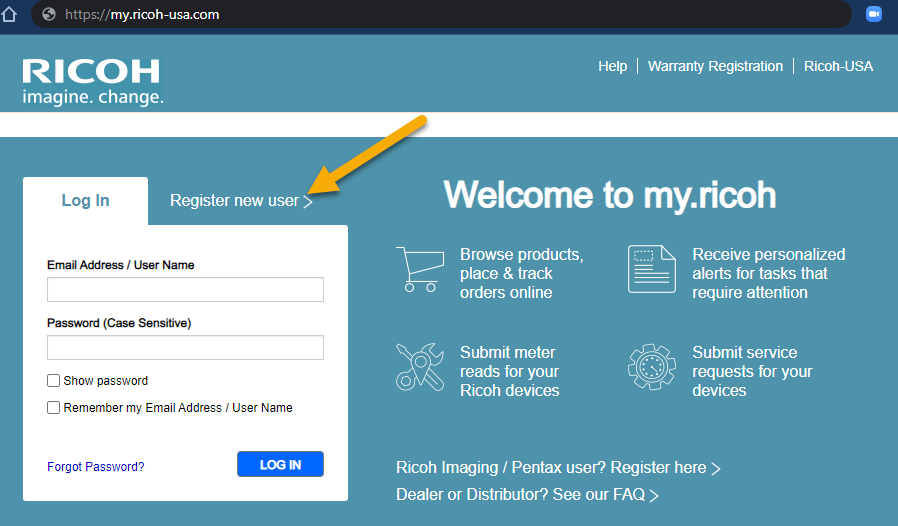Open the Help link

click(x=612, y=66)
